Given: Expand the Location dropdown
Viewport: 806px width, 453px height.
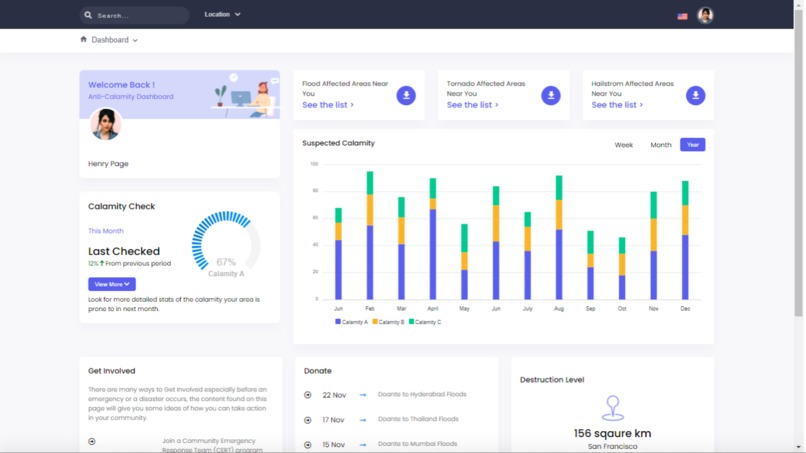Looking at the screenshot, I should click(222, 14).
